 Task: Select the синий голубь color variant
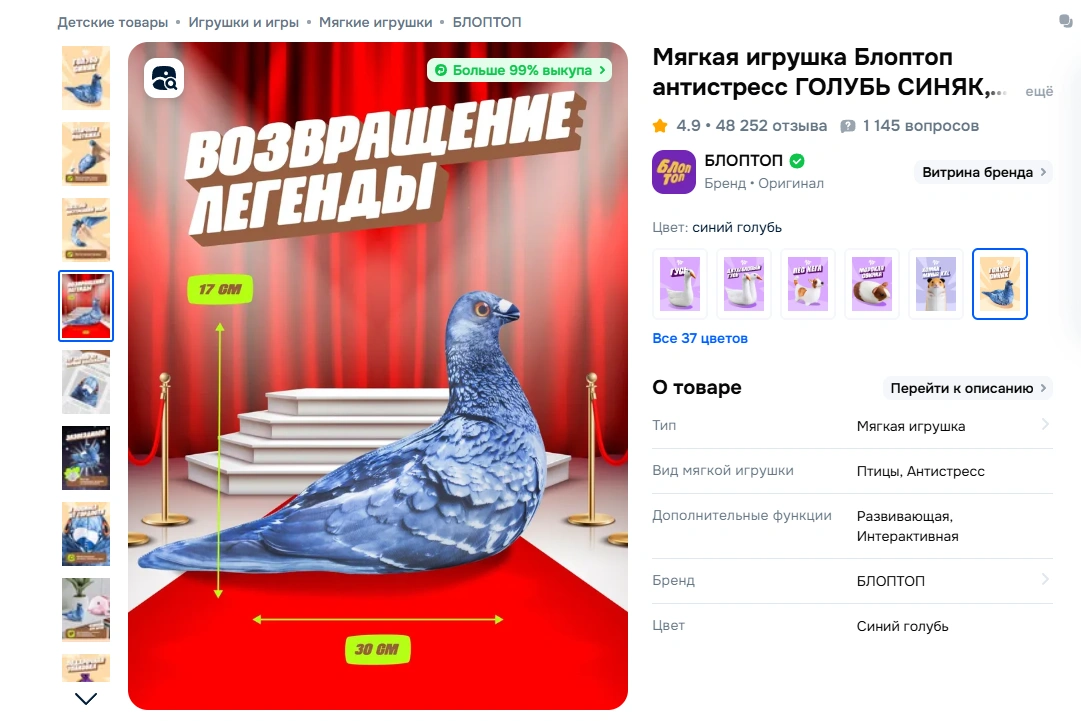[x=1000, y=283]
